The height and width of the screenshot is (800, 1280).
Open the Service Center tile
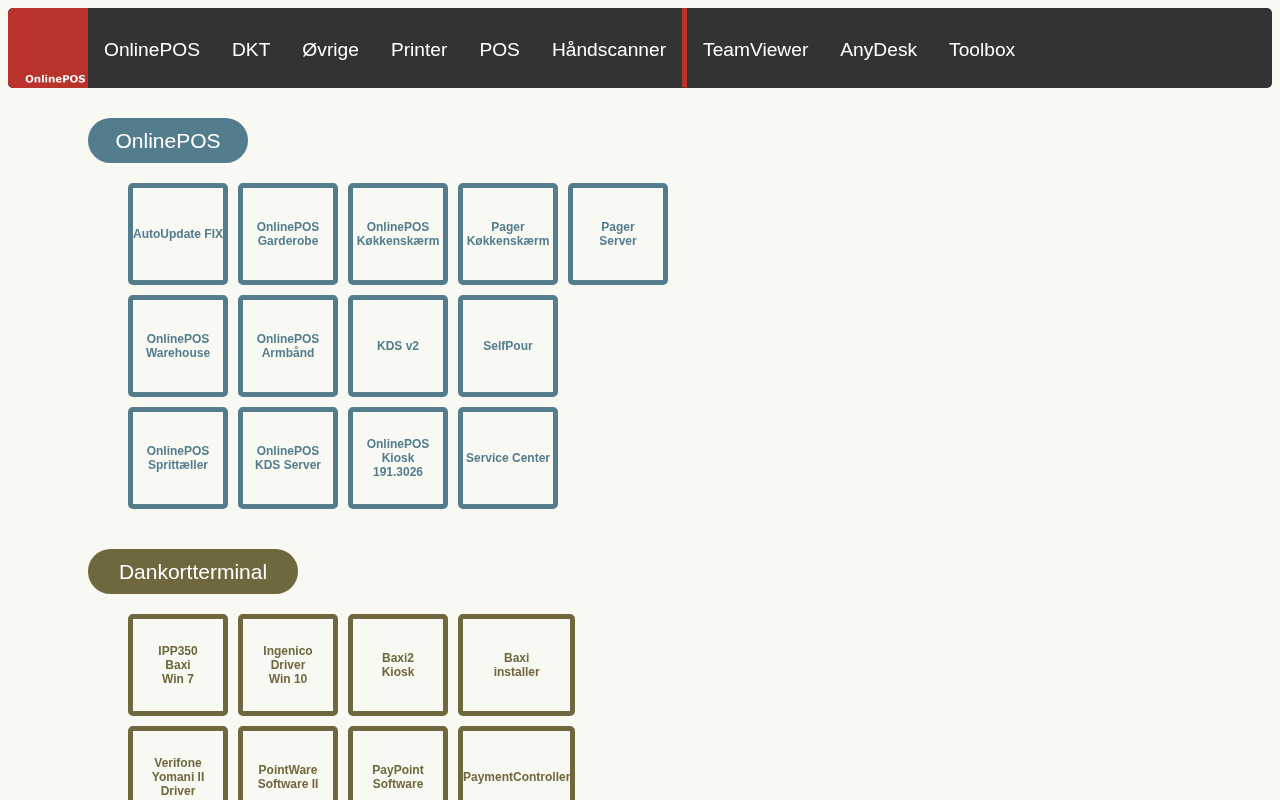click(508, 458)
